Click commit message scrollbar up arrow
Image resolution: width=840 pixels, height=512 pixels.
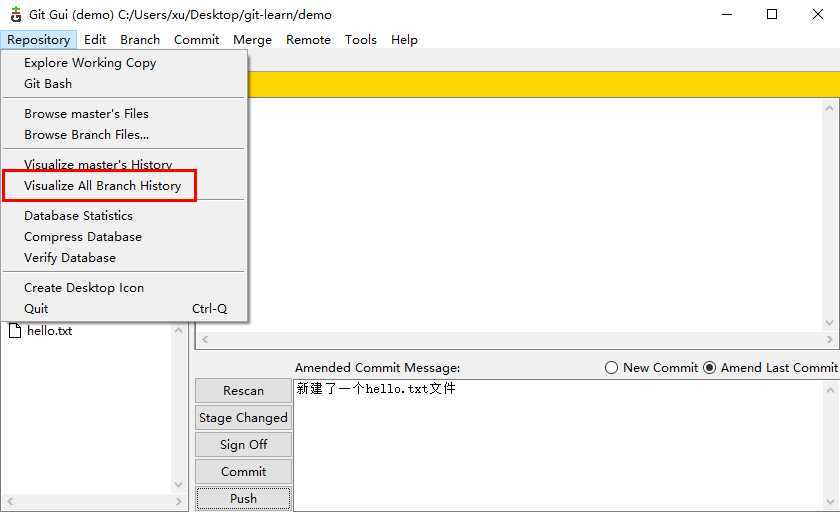pyautogui.click(x=830, y=390)
